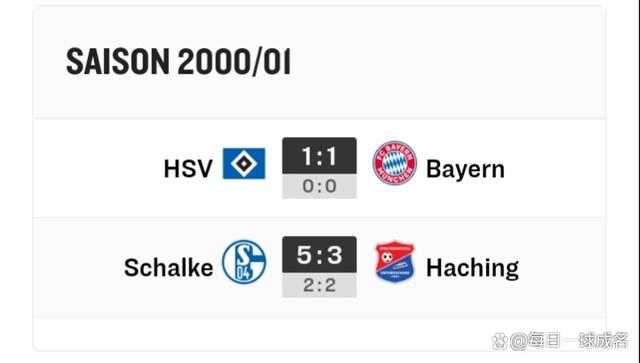Open the HSV versus Bayern match row
The image size is (640, 363).
coord(319,168)
